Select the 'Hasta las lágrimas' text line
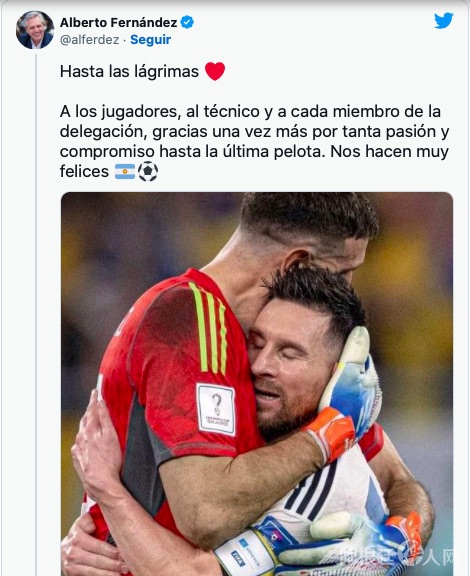 pyautogui.click(x=129, y=71)
